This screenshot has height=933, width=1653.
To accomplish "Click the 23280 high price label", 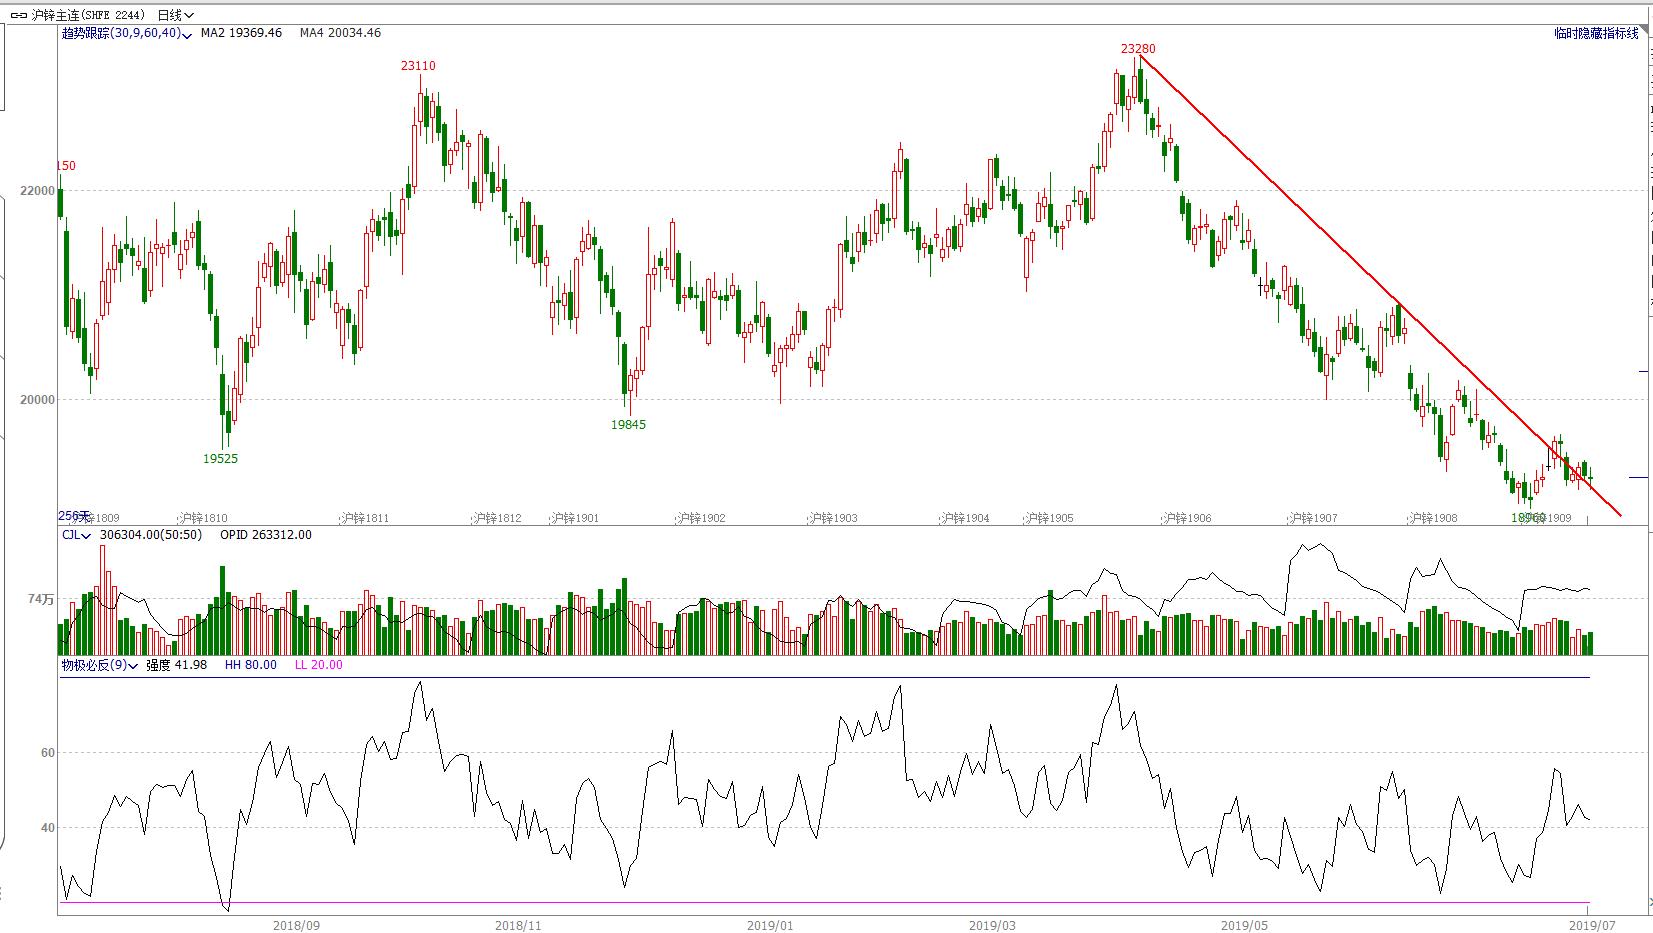I will click(x=1137, y=48).
